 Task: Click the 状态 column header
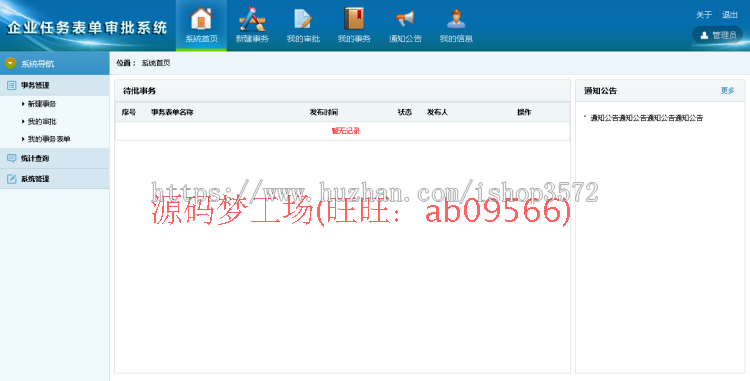[x=405, y=112]
